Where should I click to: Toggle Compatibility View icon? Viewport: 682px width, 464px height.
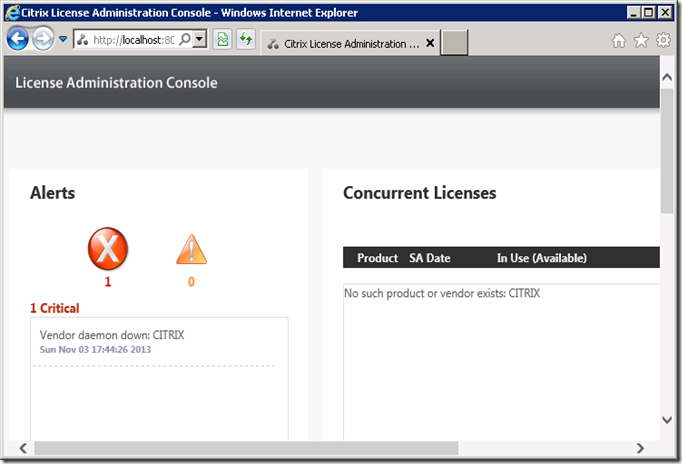point(222,40)
